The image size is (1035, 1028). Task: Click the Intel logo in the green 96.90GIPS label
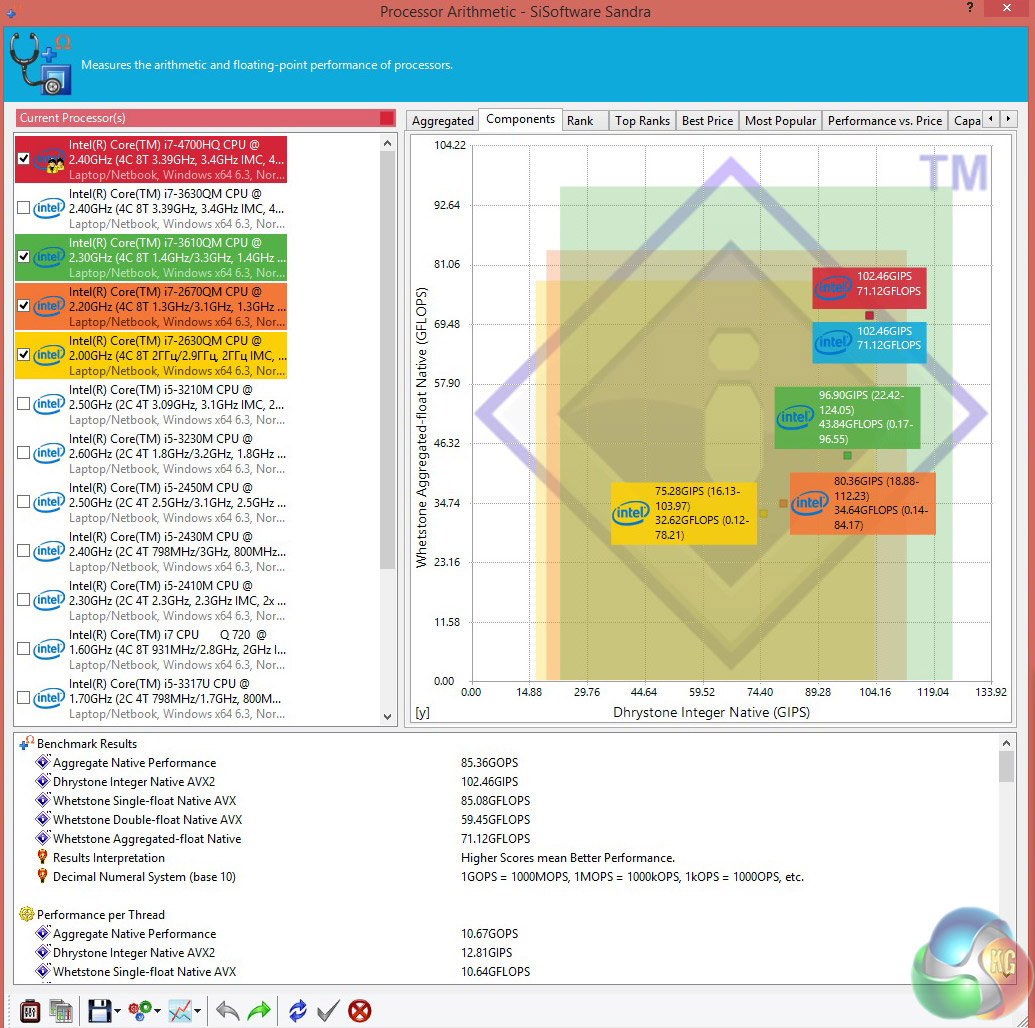pos(795,417)
